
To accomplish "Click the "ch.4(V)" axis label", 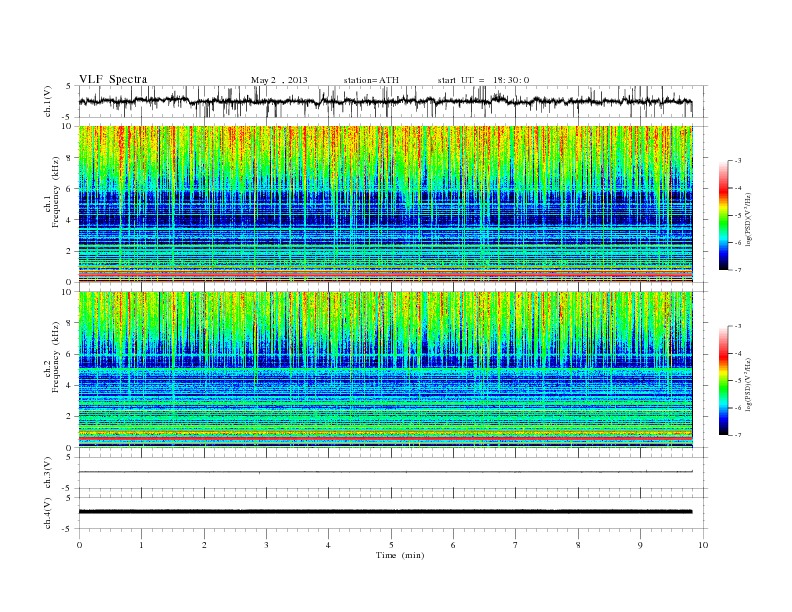I will [48, 513].
